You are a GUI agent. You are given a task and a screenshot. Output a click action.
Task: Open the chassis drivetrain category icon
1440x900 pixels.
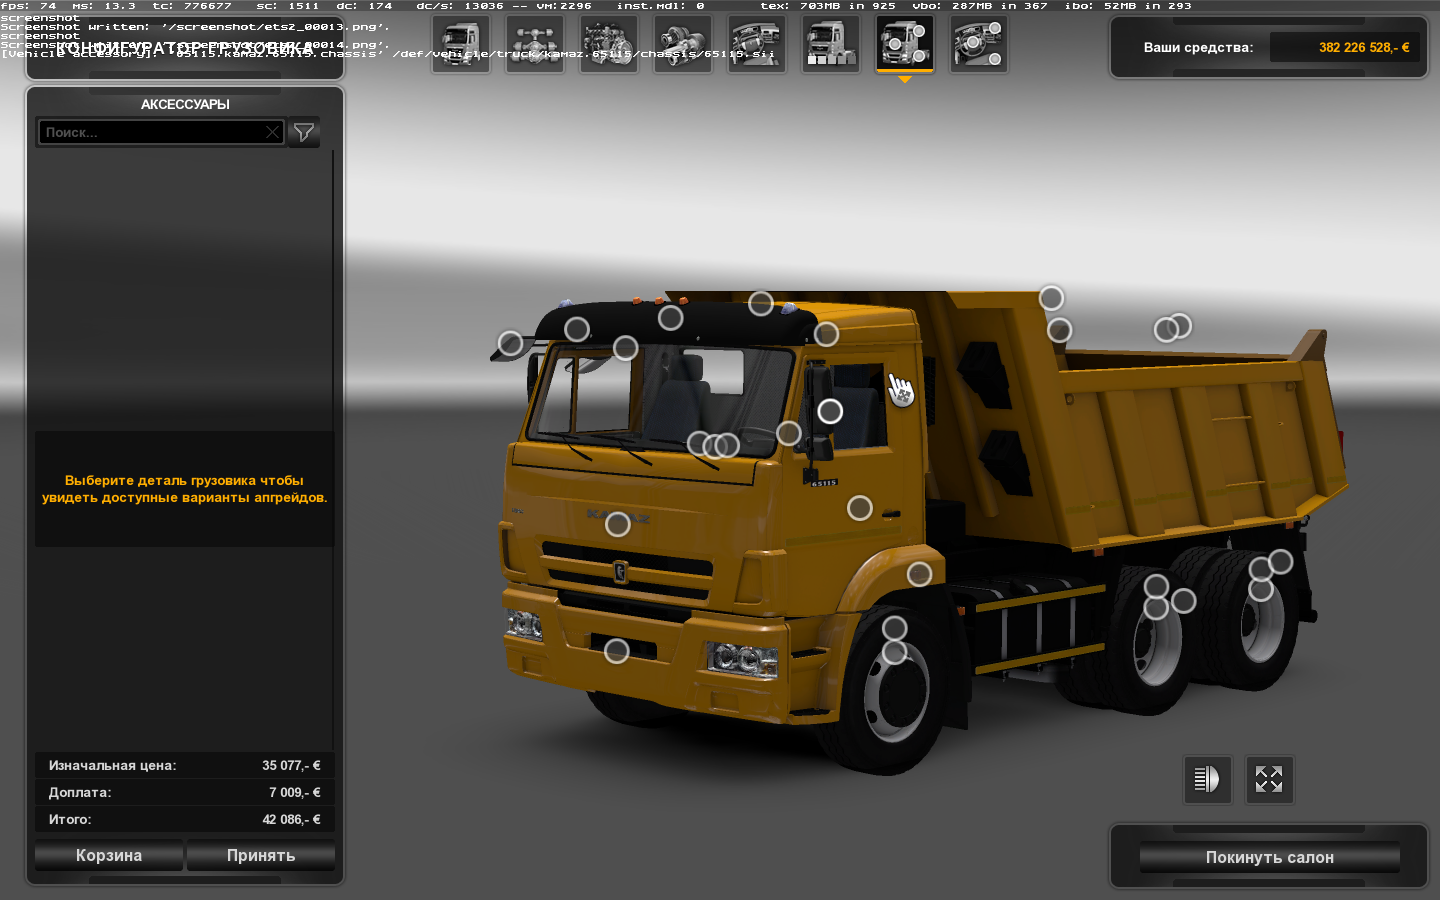(535, 45)
